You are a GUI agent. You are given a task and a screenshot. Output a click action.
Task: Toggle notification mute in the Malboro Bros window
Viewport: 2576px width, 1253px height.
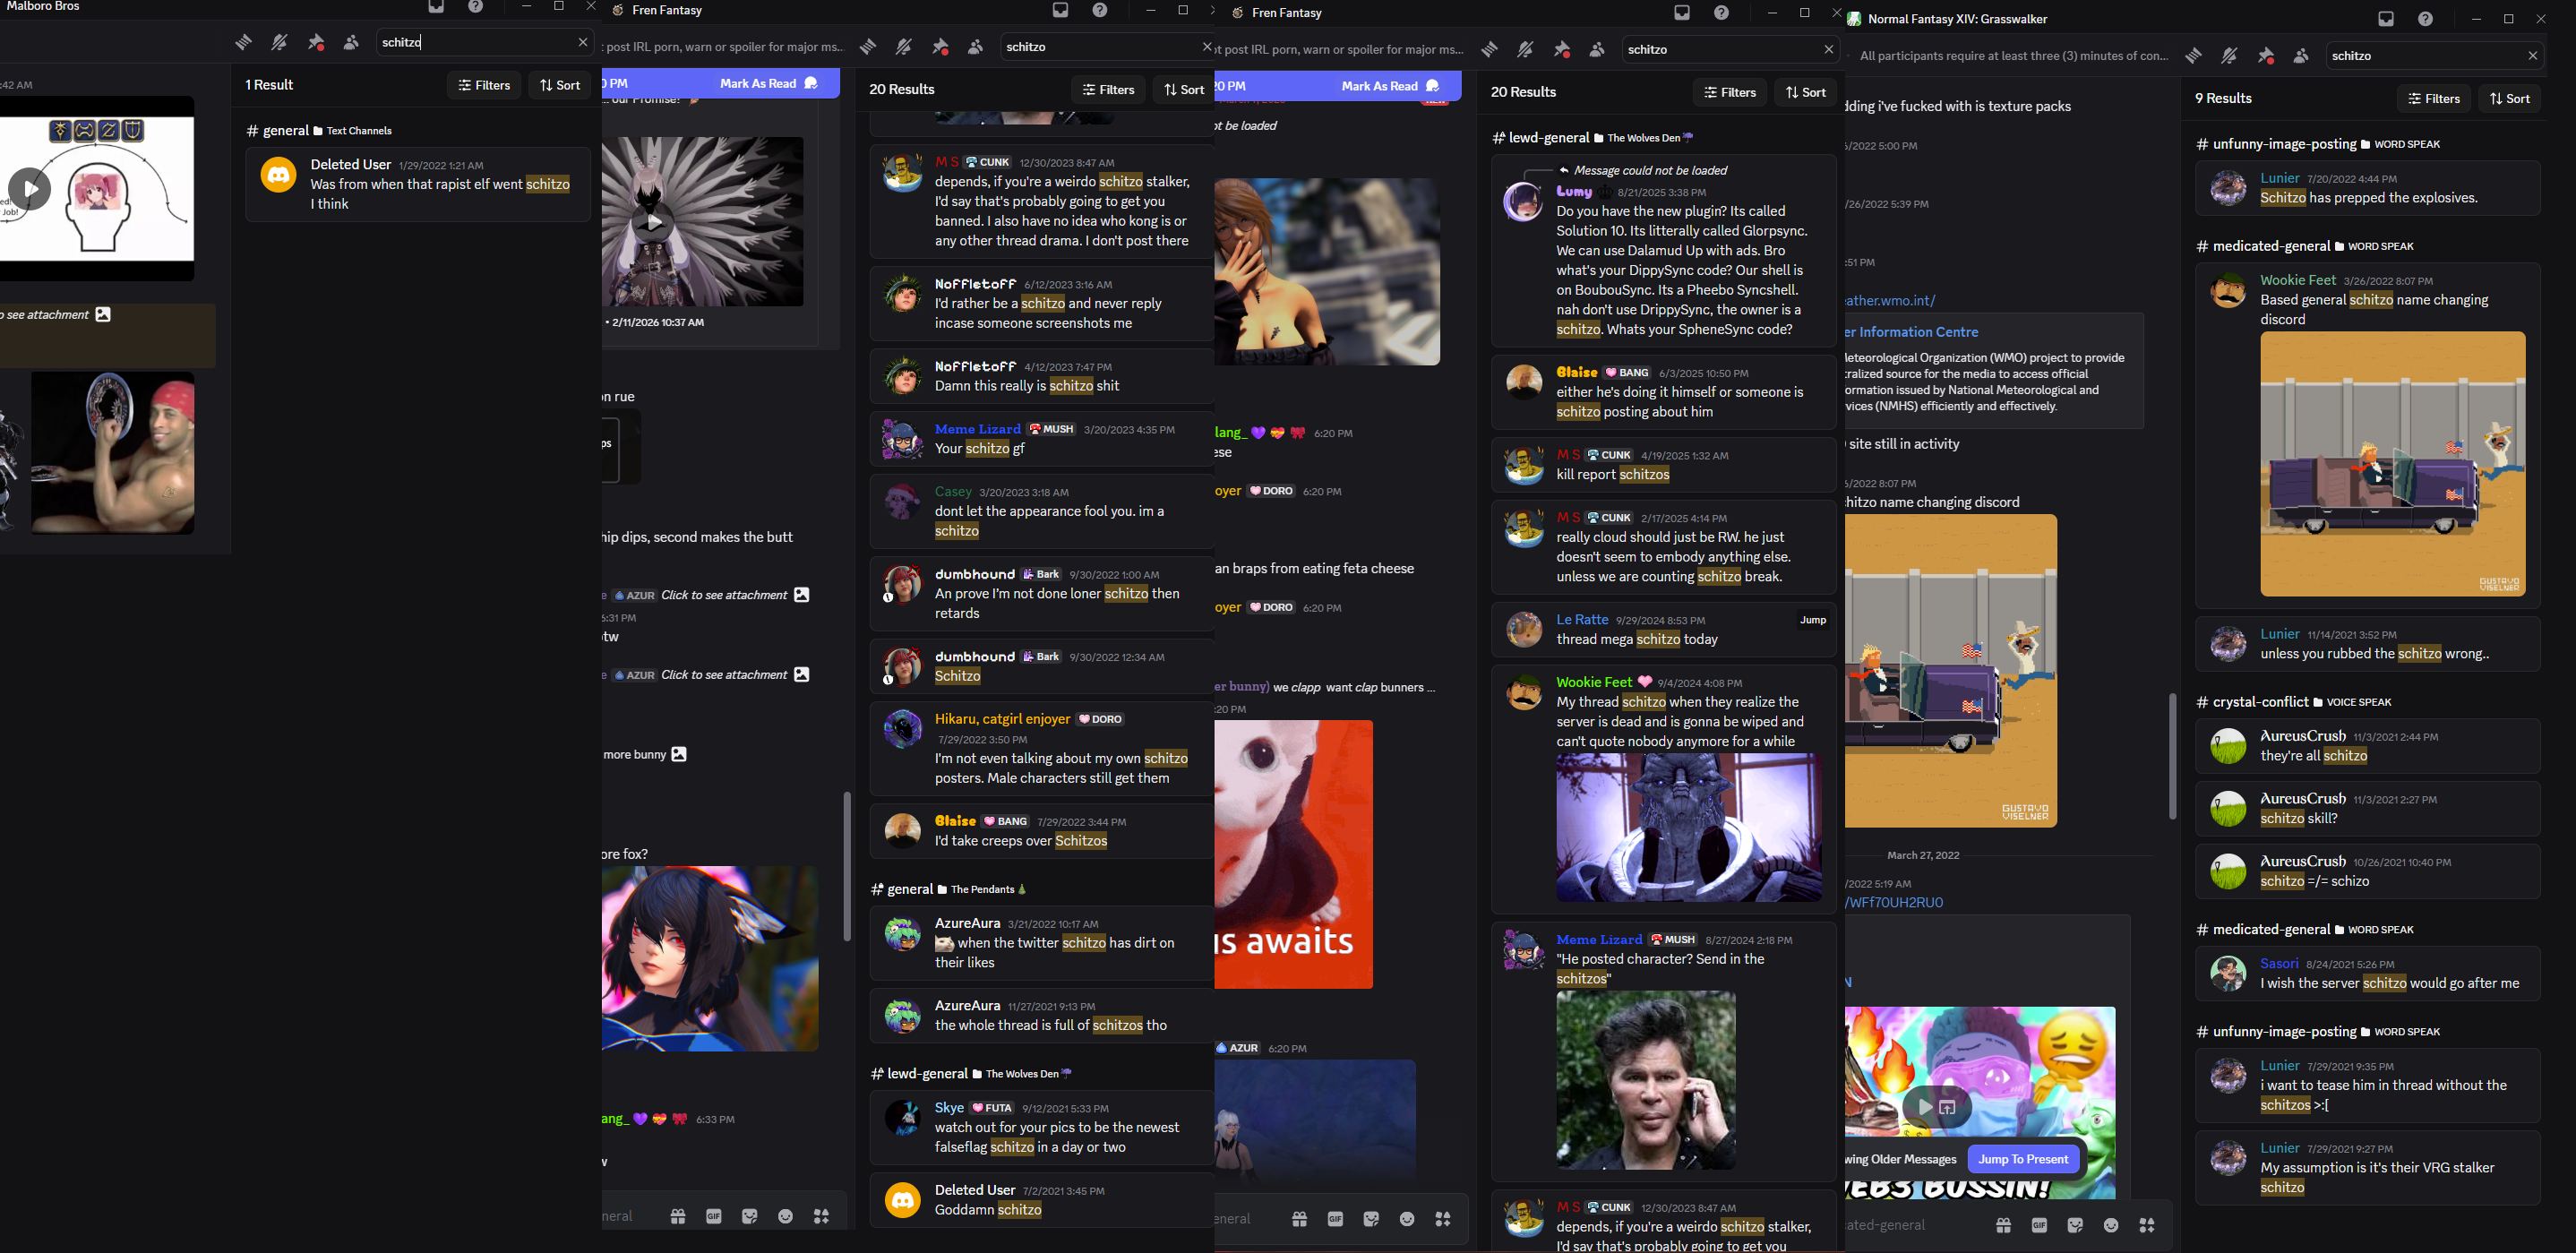[279, 42]
